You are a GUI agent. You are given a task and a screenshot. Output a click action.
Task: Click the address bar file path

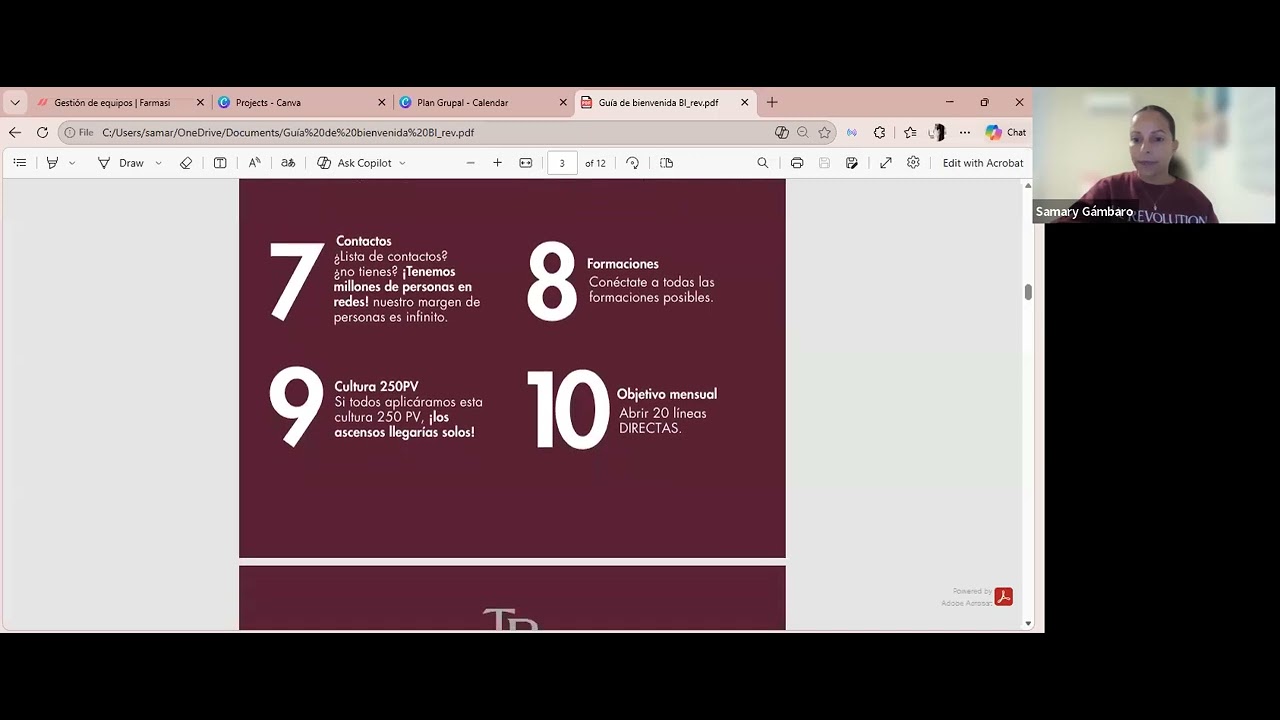pos(288,132)
